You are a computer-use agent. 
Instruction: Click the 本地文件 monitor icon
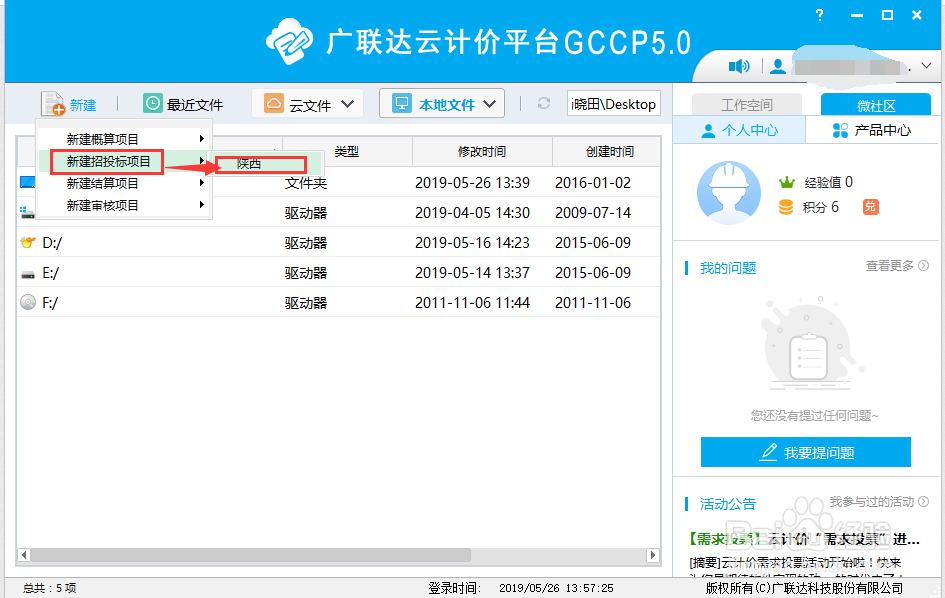(401, 103)
